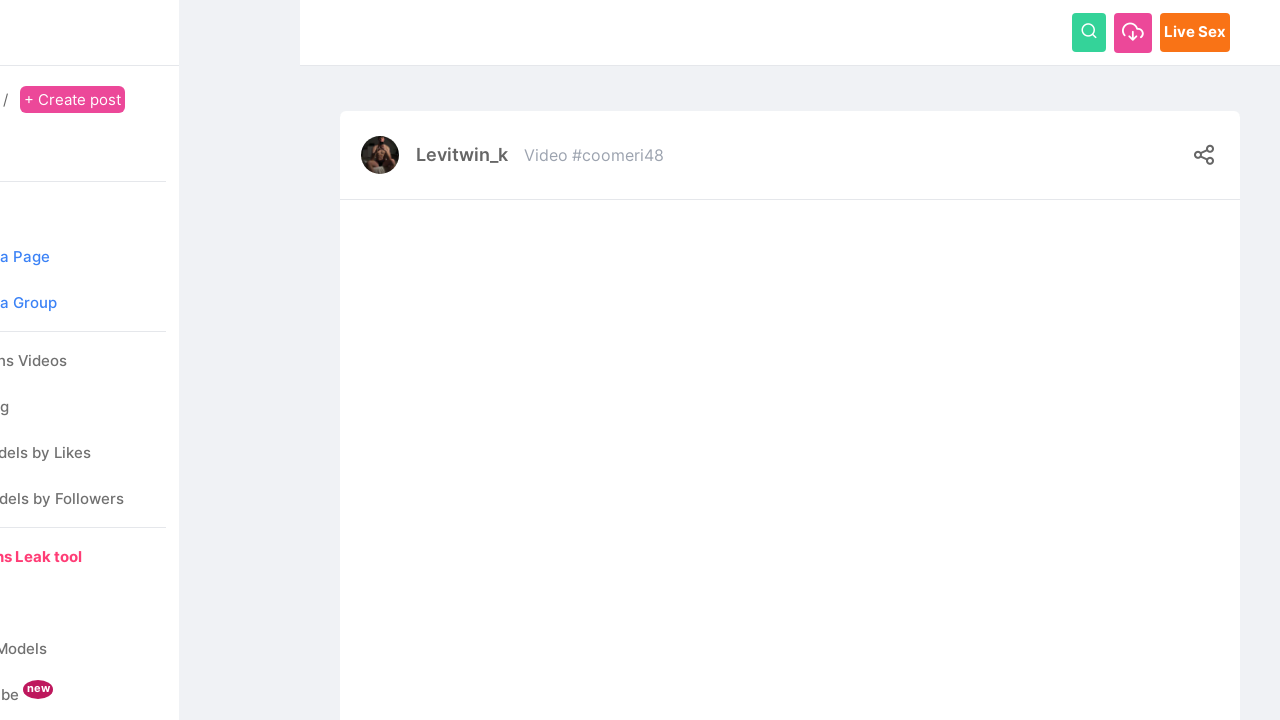Open the Levitwin_k profile avatar
The width and height of the screenshot is (1280, 720).
[380, 155]
